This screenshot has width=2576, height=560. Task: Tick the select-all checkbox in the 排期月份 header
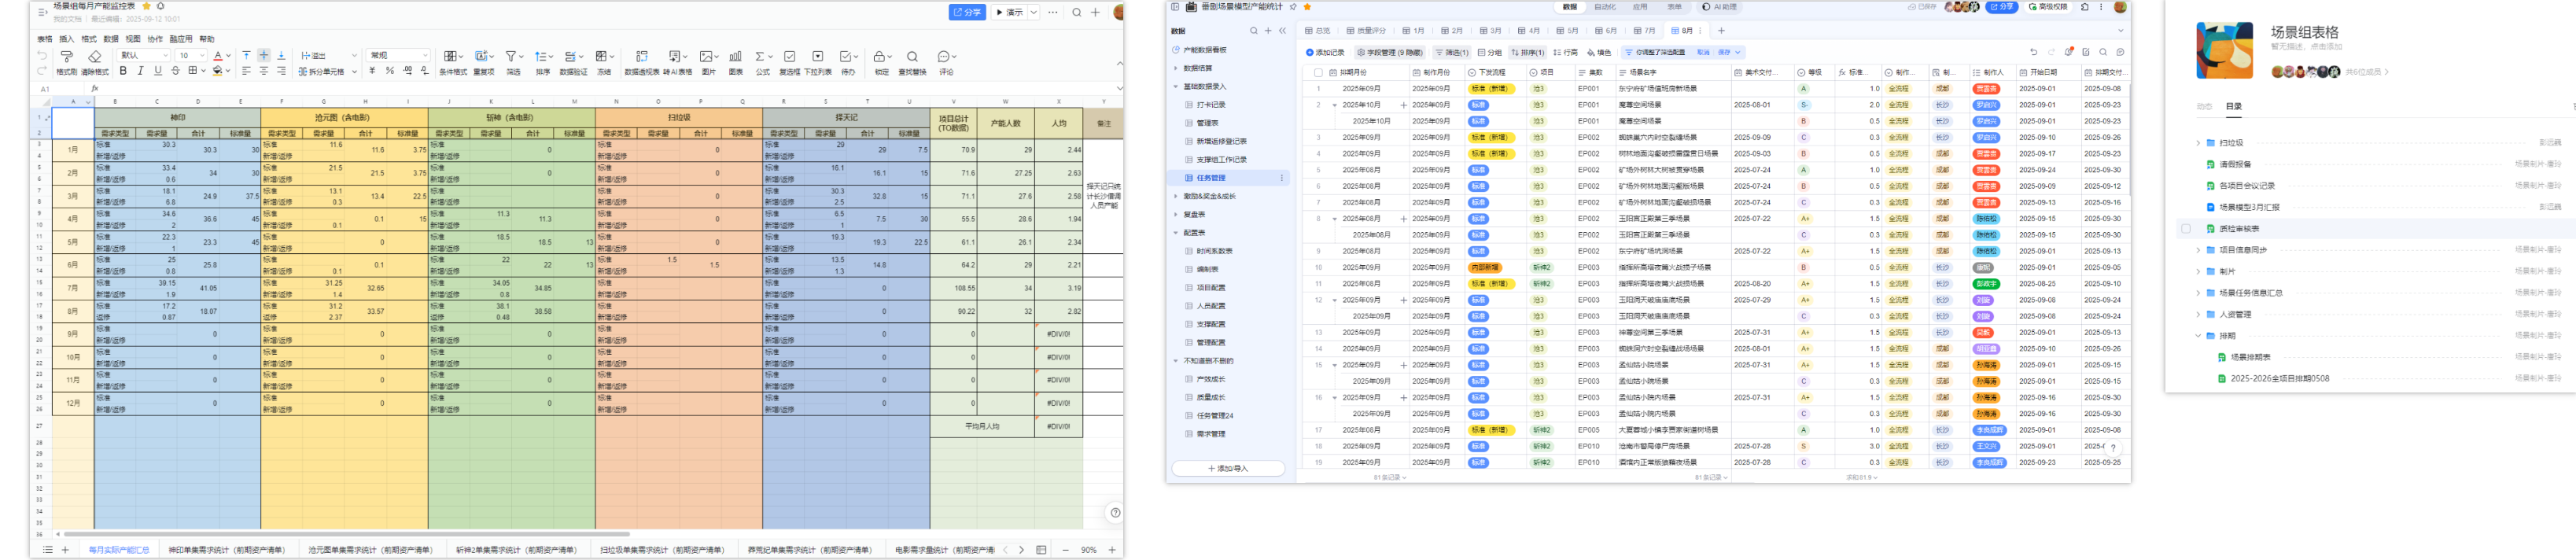1318,73
